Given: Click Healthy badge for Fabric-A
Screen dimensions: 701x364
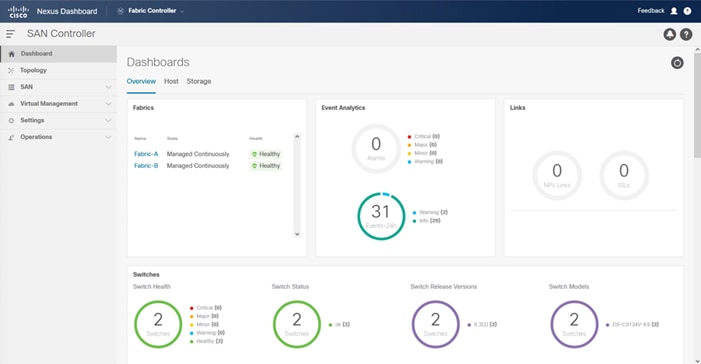Looking at the screenshot, I should (x=266, y=154).
